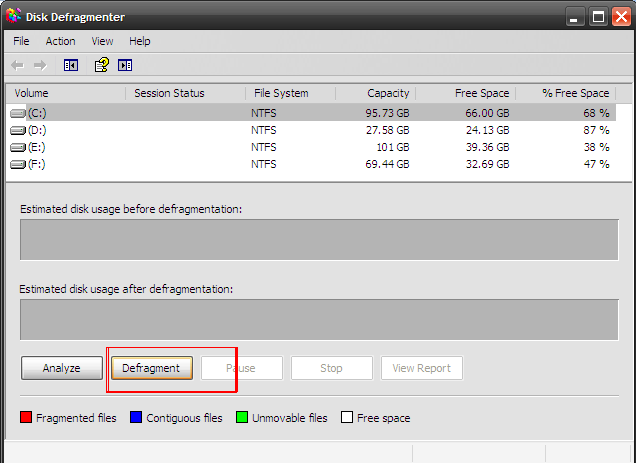Viewport: 636px width, 463px height.
Task: Open the Help toolbar icon
Action: point(102,65)
